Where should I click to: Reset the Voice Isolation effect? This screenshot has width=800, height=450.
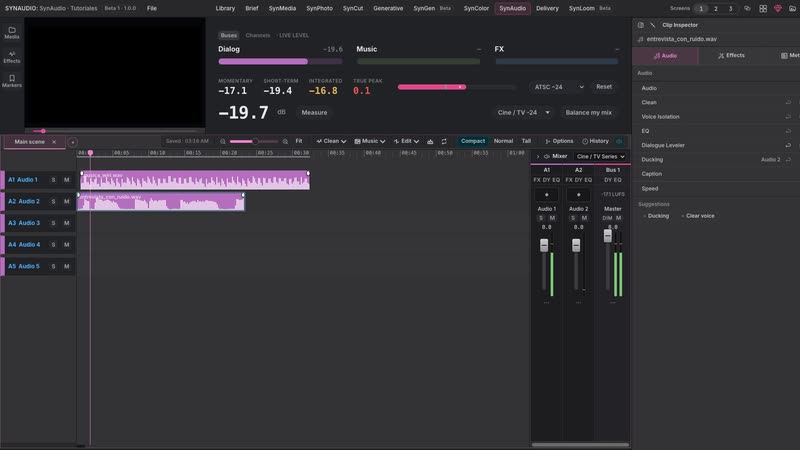pyautogui.click(x=788, y=117)
